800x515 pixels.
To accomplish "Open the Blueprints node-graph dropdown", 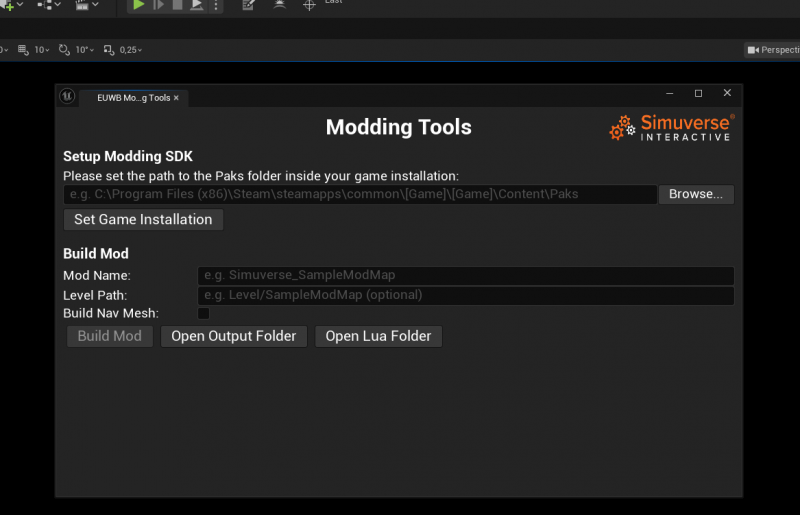I will [x=49, y=5].
